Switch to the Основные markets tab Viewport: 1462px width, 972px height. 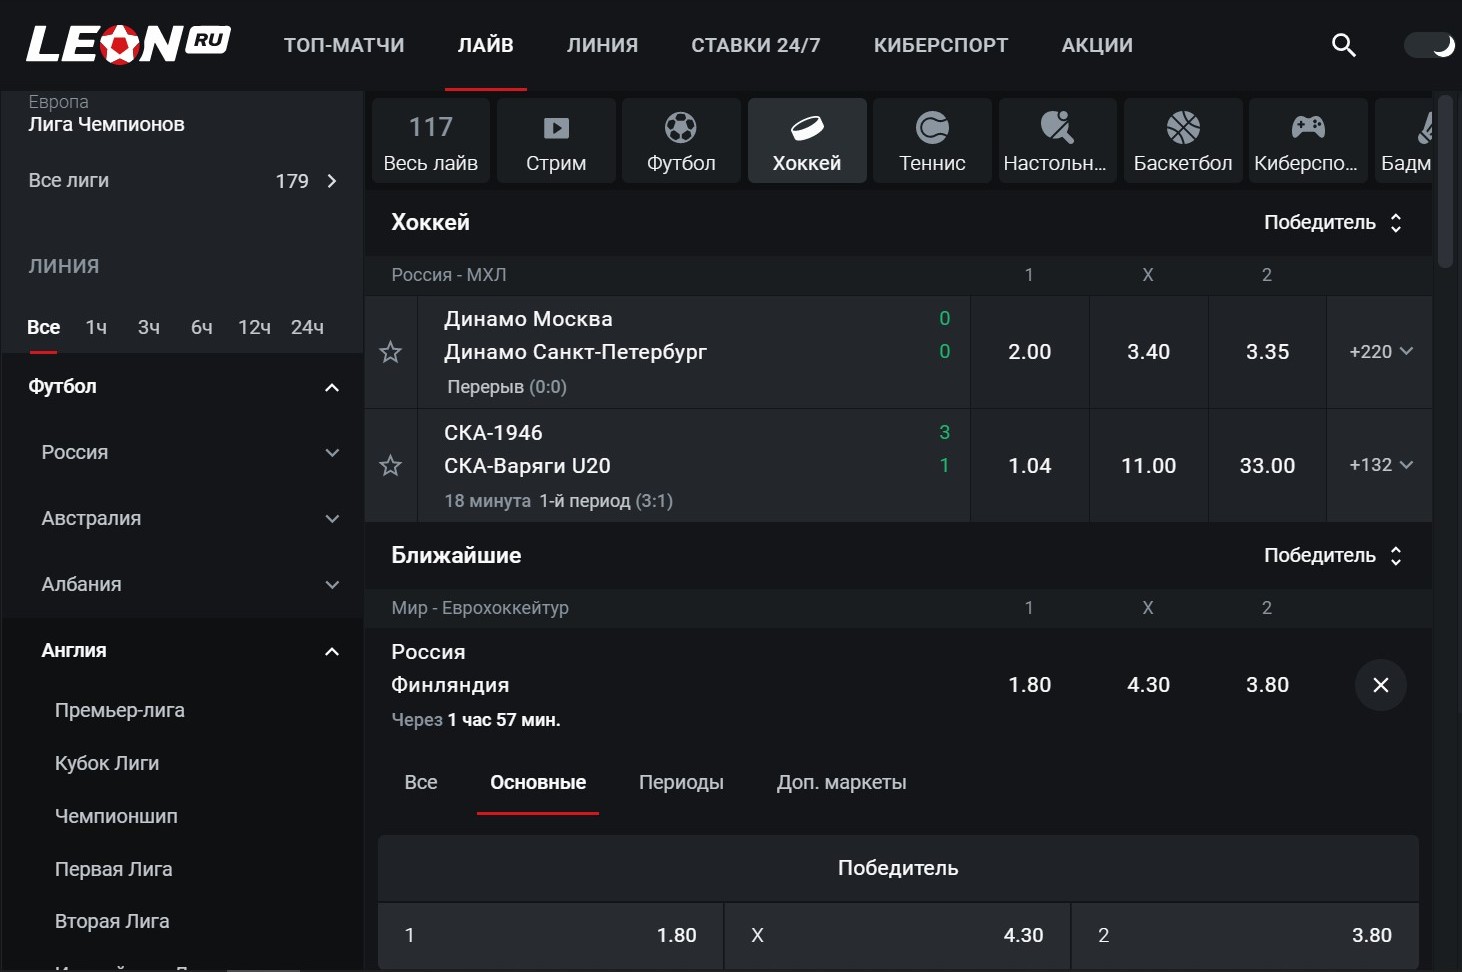pos(538,782)
